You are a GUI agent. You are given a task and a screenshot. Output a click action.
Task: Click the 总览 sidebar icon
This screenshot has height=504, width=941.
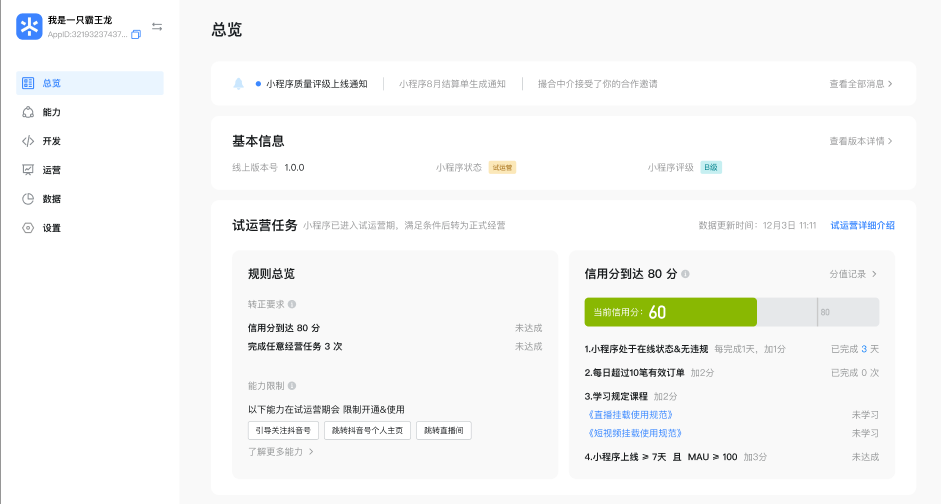tap(28, 83)
